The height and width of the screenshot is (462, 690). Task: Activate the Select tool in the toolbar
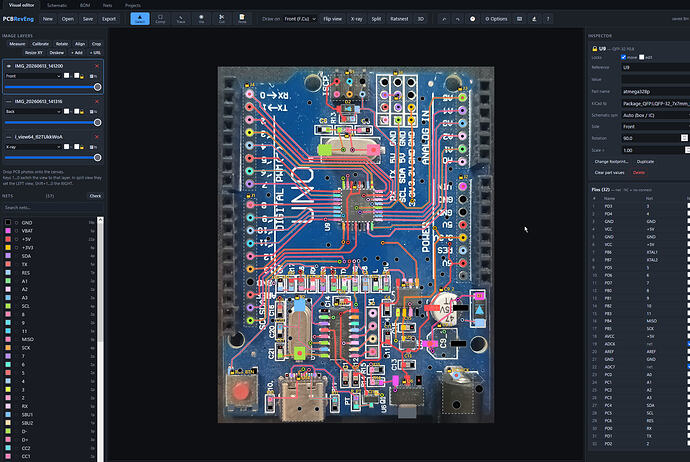140,18
